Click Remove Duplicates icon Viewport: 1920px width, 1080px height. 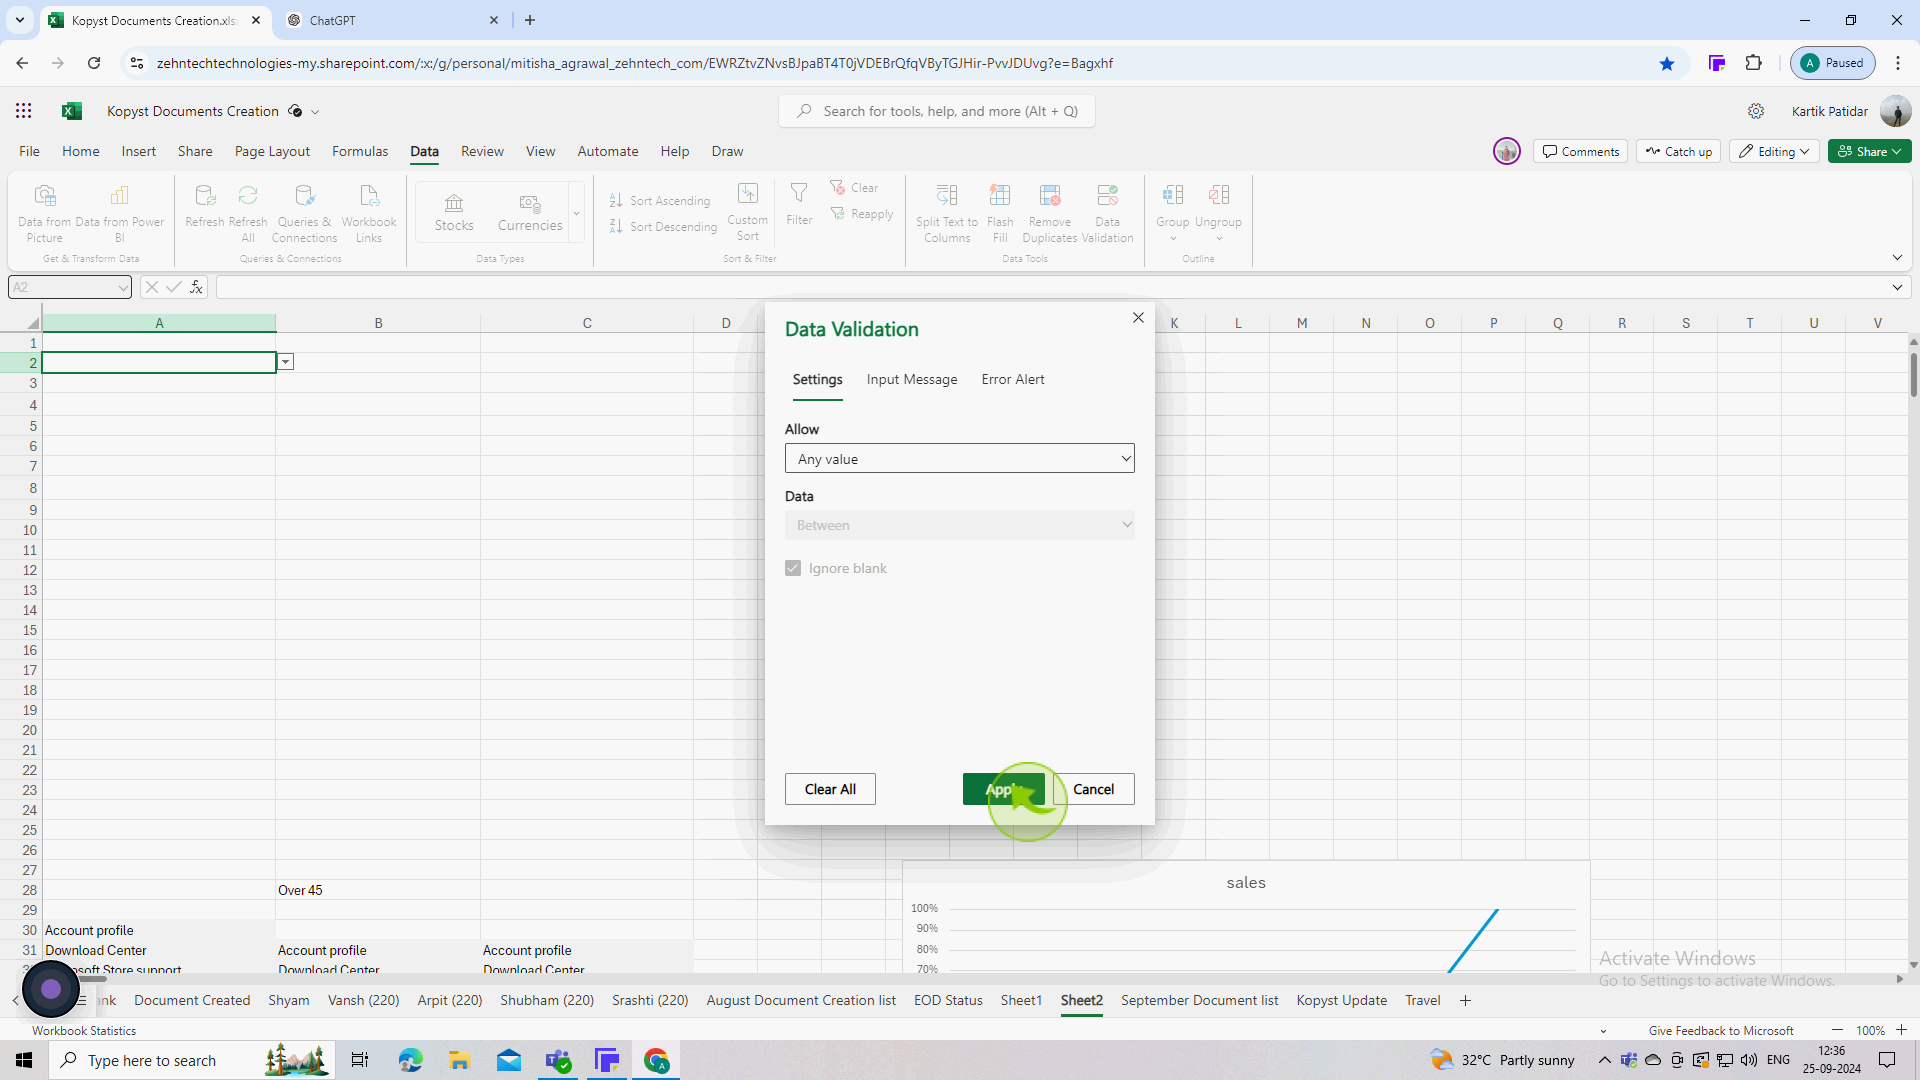[1050, 195]
